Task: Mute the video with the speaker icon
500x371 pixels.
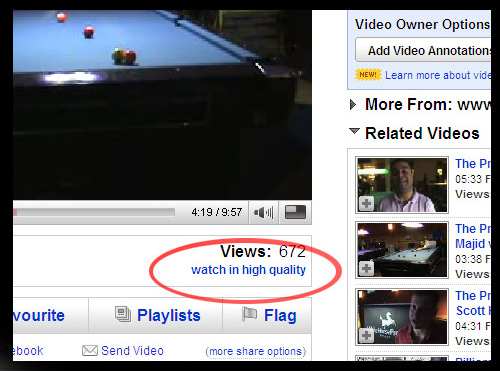Action: tap(263, 212)
